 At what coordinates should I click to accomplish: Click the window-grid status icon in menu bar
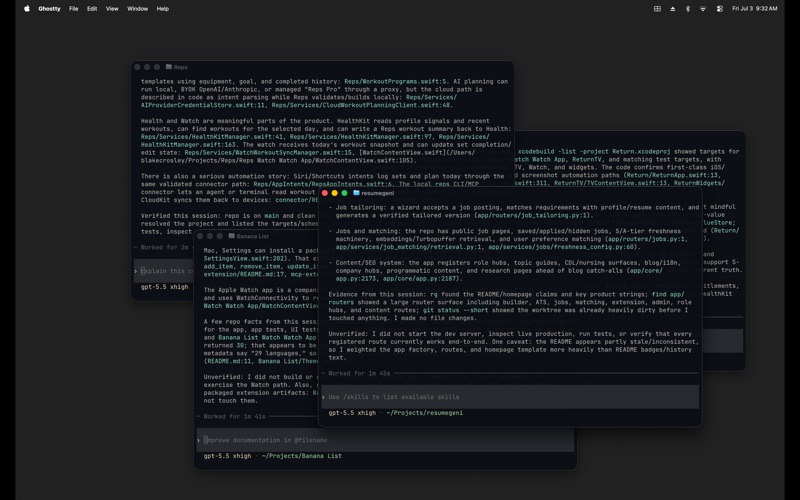(657, 9)
